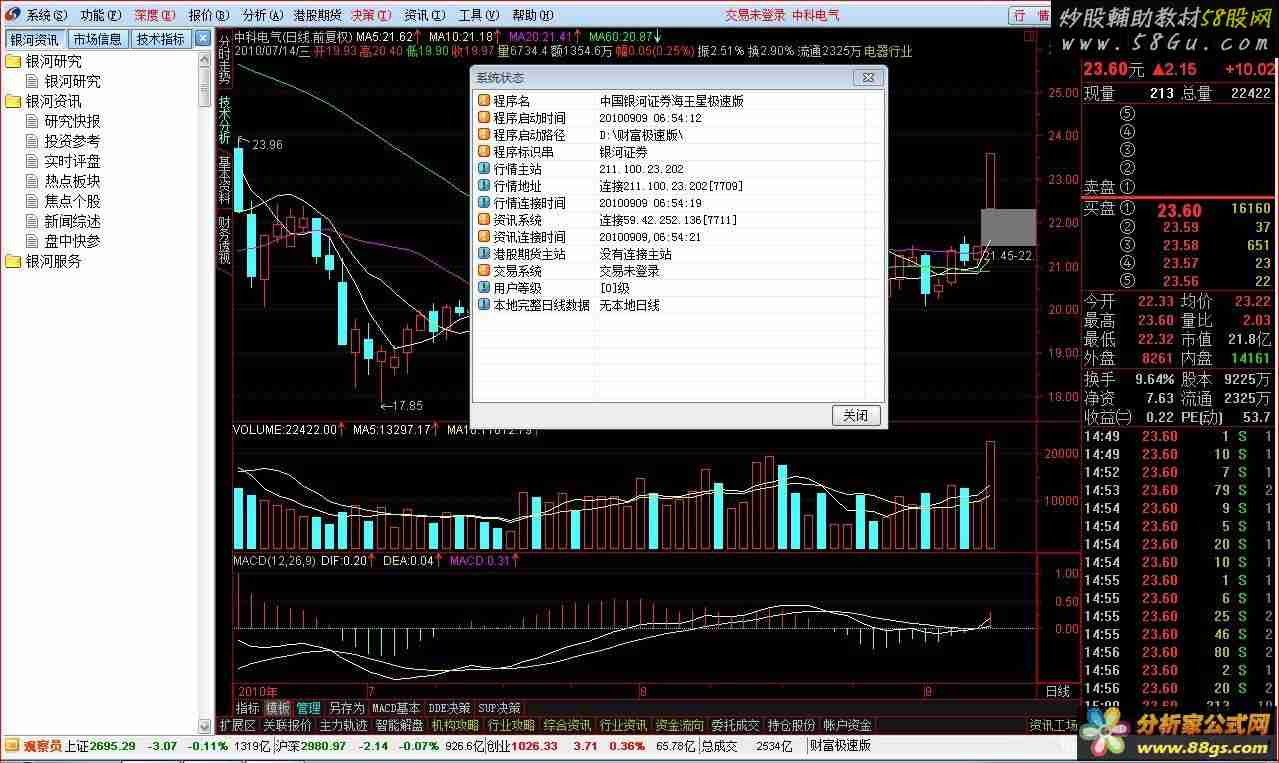Click the 资讯工场 button
Screen dimensions: 1279x763
(x=1053, y=725)
